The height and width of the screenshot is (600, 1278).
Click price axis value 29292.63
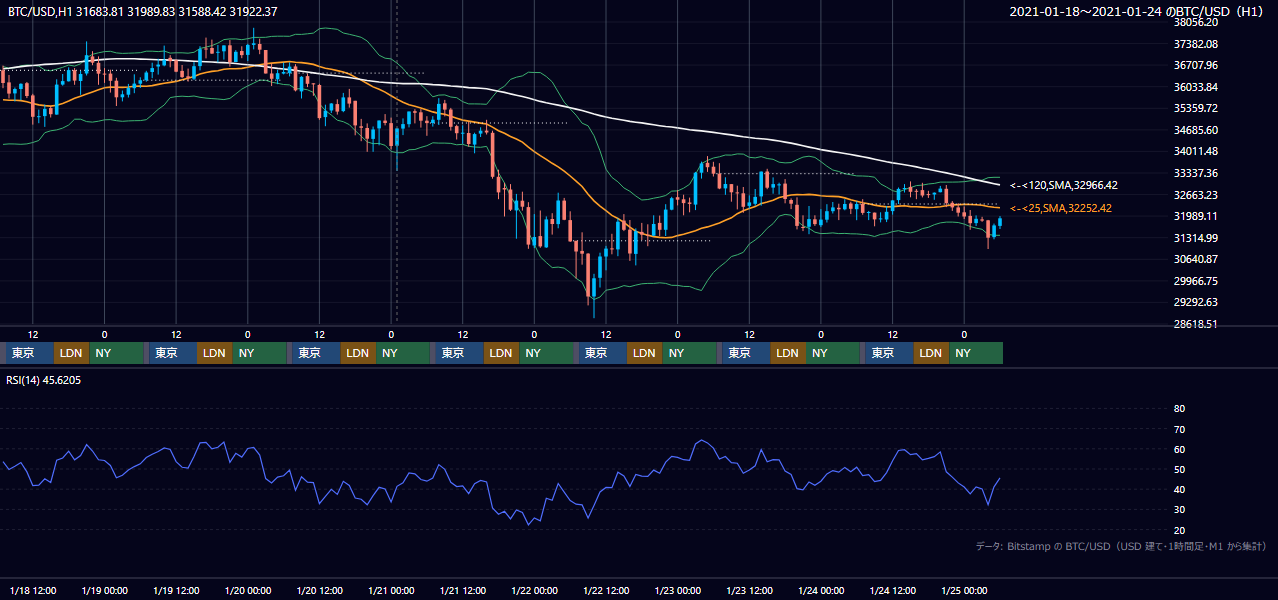click(x=1195, y=302)
